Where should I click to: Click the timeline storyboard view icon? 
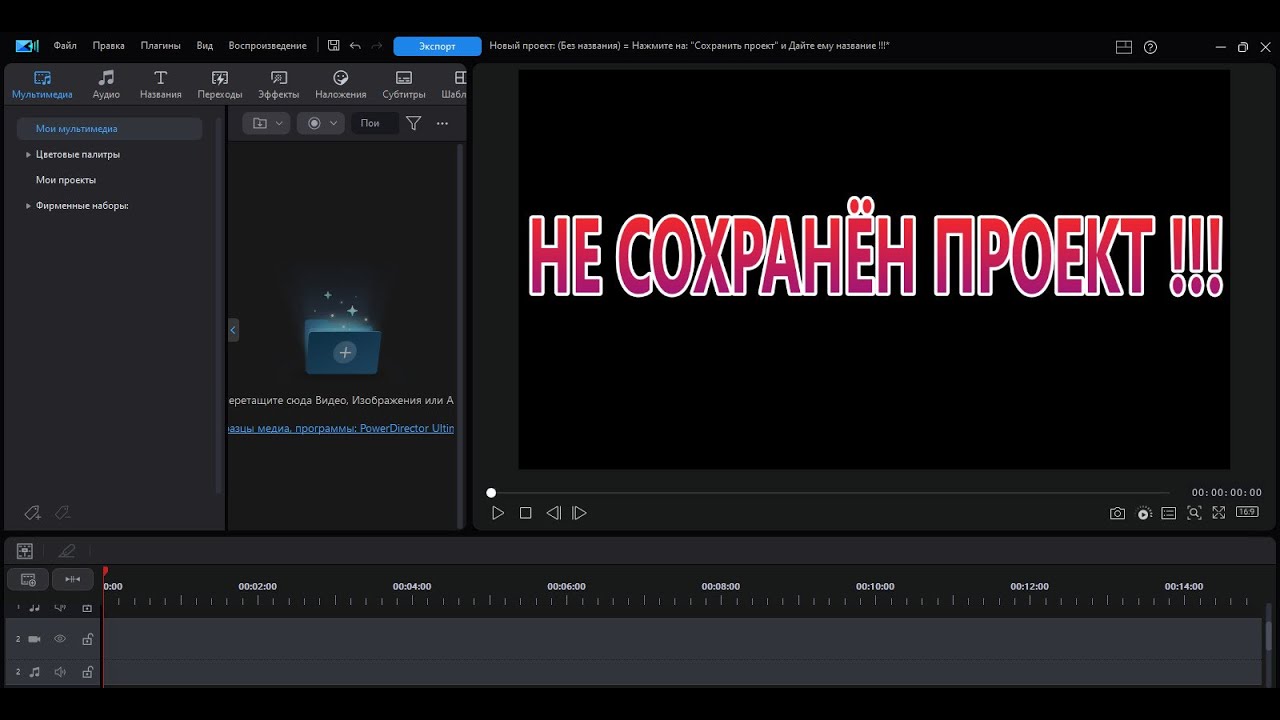pos(25,551)
